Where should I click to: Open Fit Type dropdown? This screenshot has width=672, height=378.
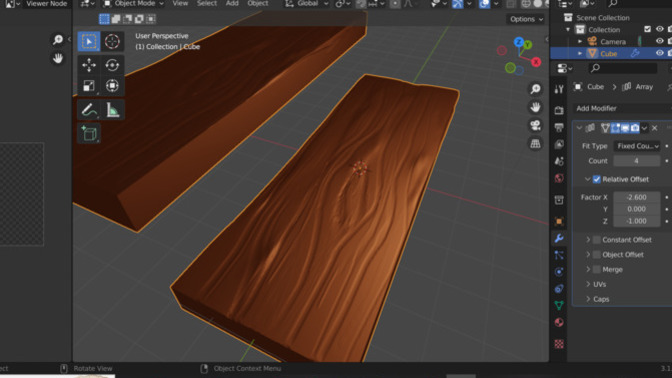[637, 146]
